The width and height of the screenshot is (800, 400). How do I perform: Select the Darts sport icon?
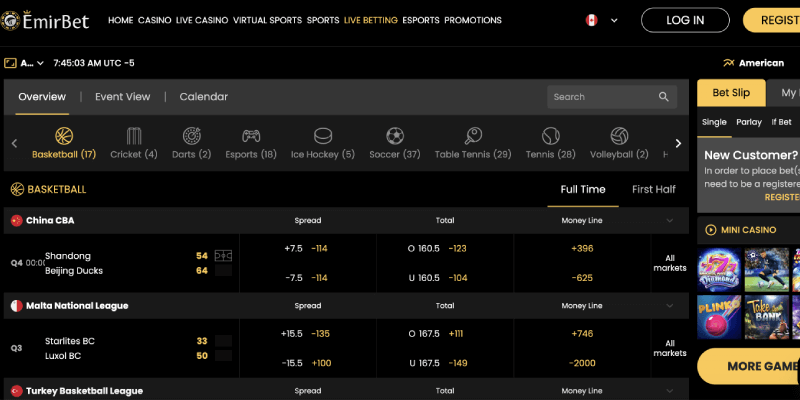point(191,136)
